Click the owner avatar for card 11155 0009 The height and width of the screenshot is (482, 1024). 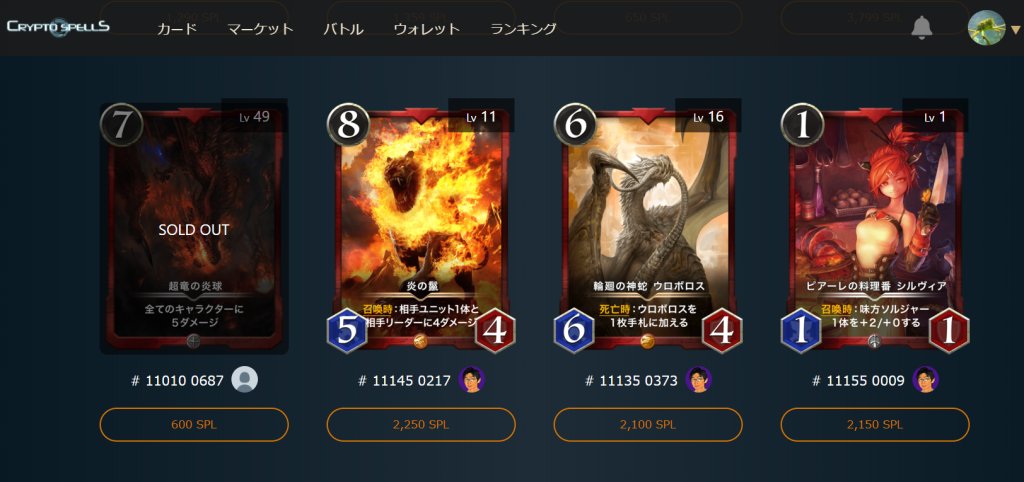pyautogui.click(x=925, y=379)
